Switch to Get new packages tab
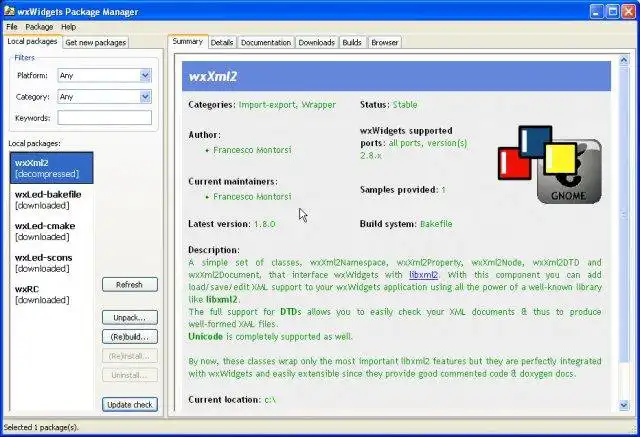The image size is (640, 437). tap(96, 42)
